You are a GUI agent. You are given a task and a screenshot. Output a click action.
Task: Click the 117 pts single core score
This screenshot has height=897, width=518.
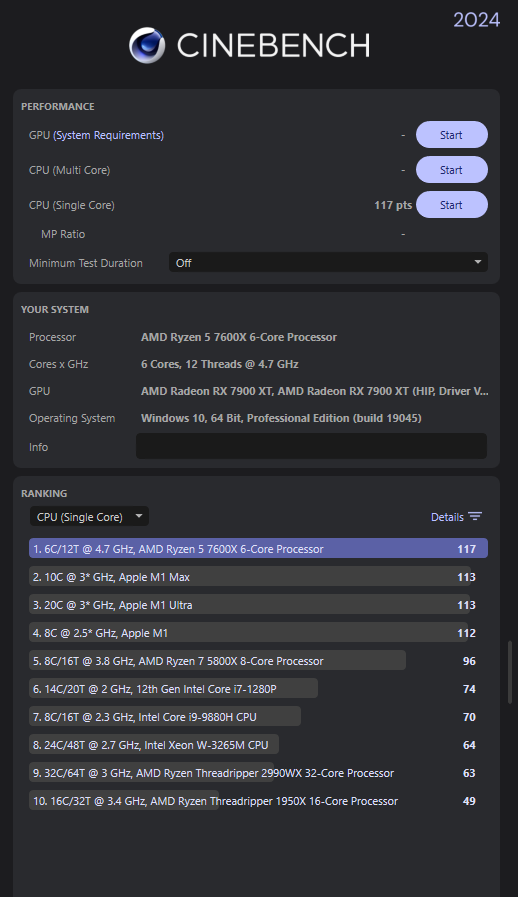393,205
